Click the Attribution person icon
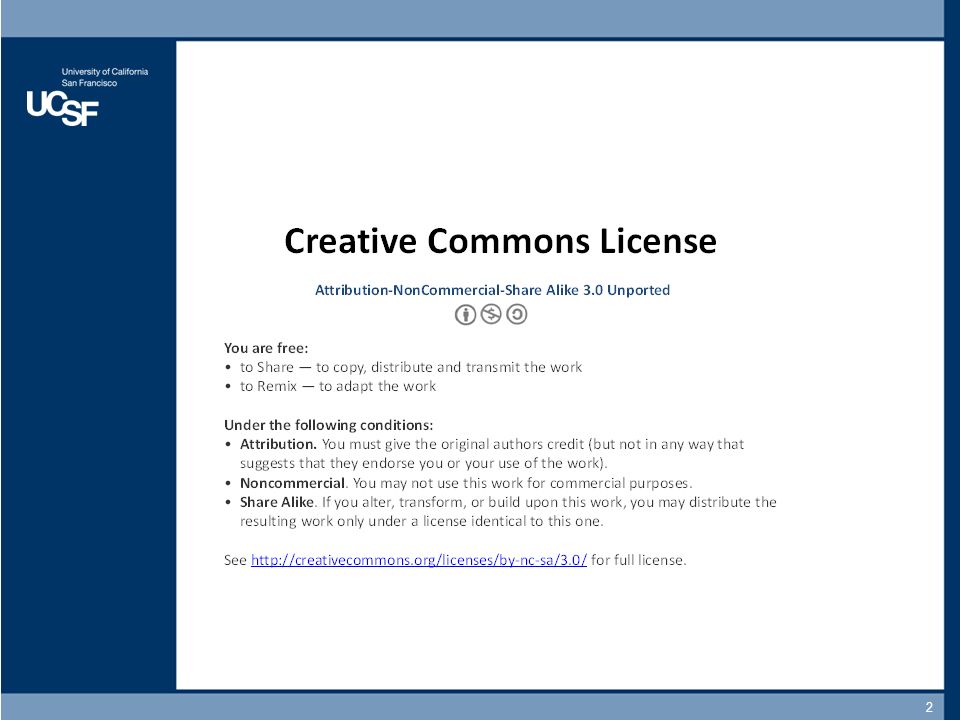The width and height of the screenshot is (960, 720). coord(465,315)
